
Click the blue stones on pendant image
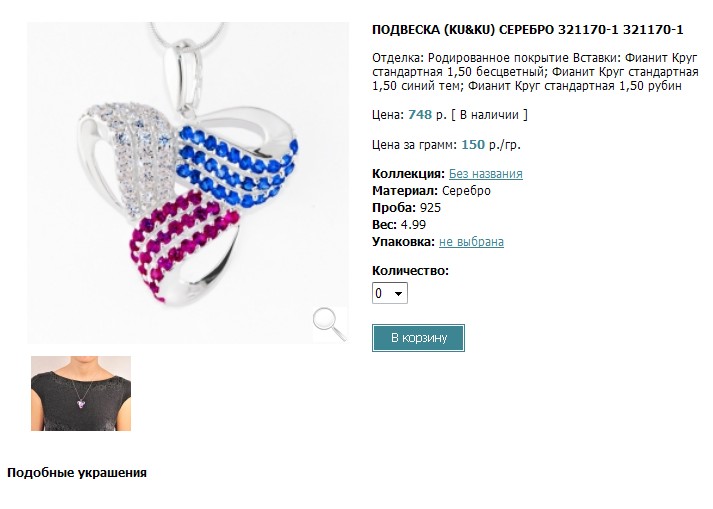coord(236,167)
